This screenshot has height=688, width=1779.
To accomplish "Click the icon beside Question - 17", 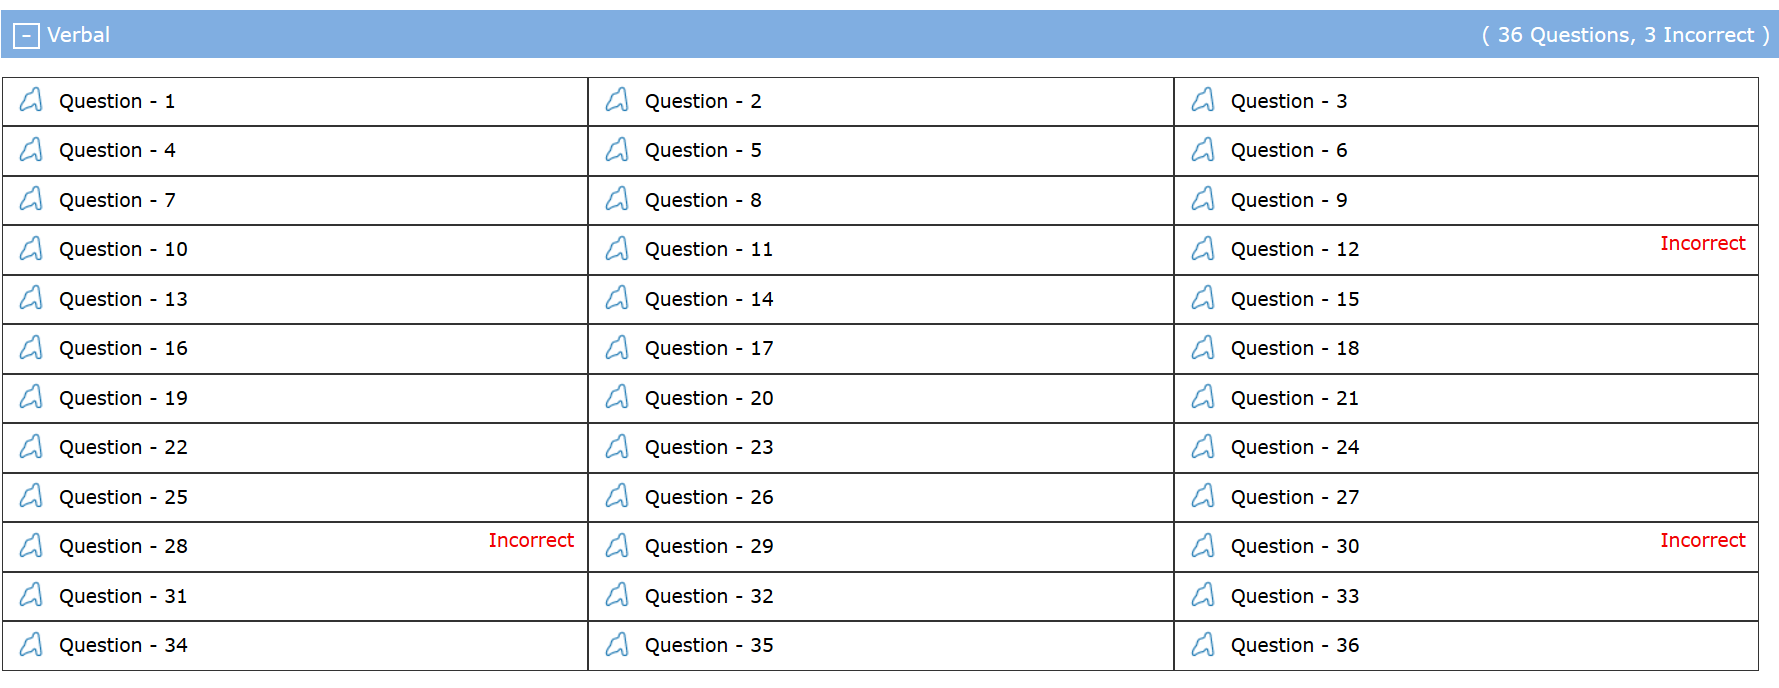I will [x=618, y=348].
